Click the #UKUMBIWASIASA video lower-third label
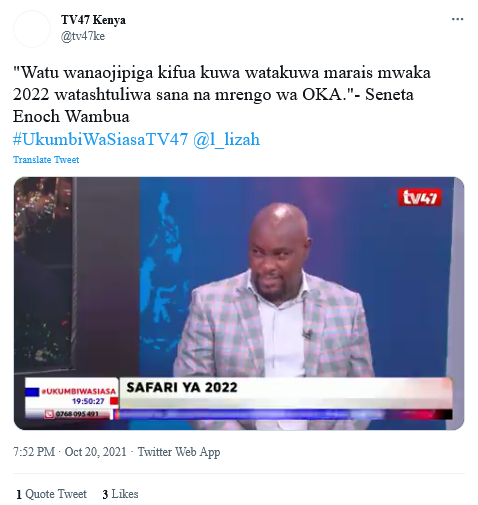The image size is (478, 505). tap(78, 391)
